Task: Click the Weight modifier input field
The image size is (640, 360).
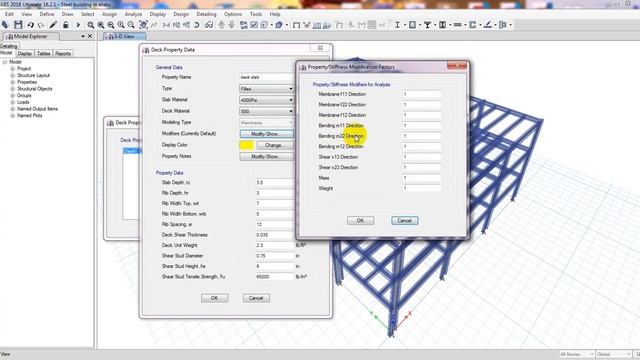Action: tap(422, 188)
